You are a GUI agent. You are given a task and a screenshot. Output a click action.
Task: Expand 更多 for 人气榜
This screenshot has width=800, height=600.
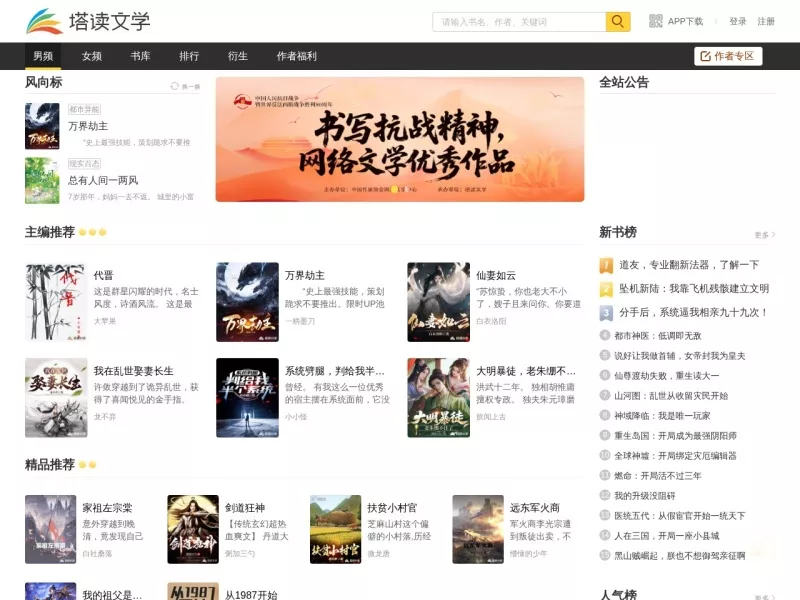pos(765,597)
